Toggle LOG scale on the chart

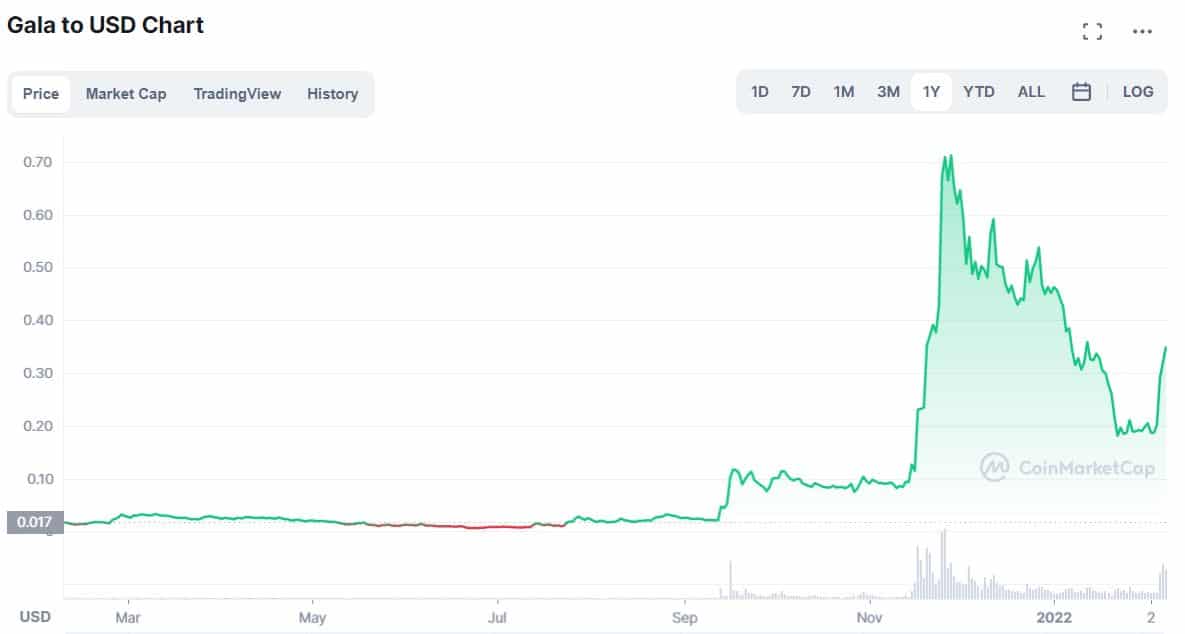[1137, 92]
